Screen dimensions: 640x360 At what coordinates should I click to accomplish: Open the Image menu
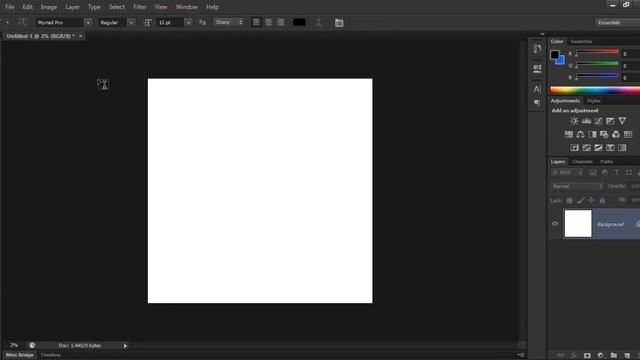click(49, 7)
